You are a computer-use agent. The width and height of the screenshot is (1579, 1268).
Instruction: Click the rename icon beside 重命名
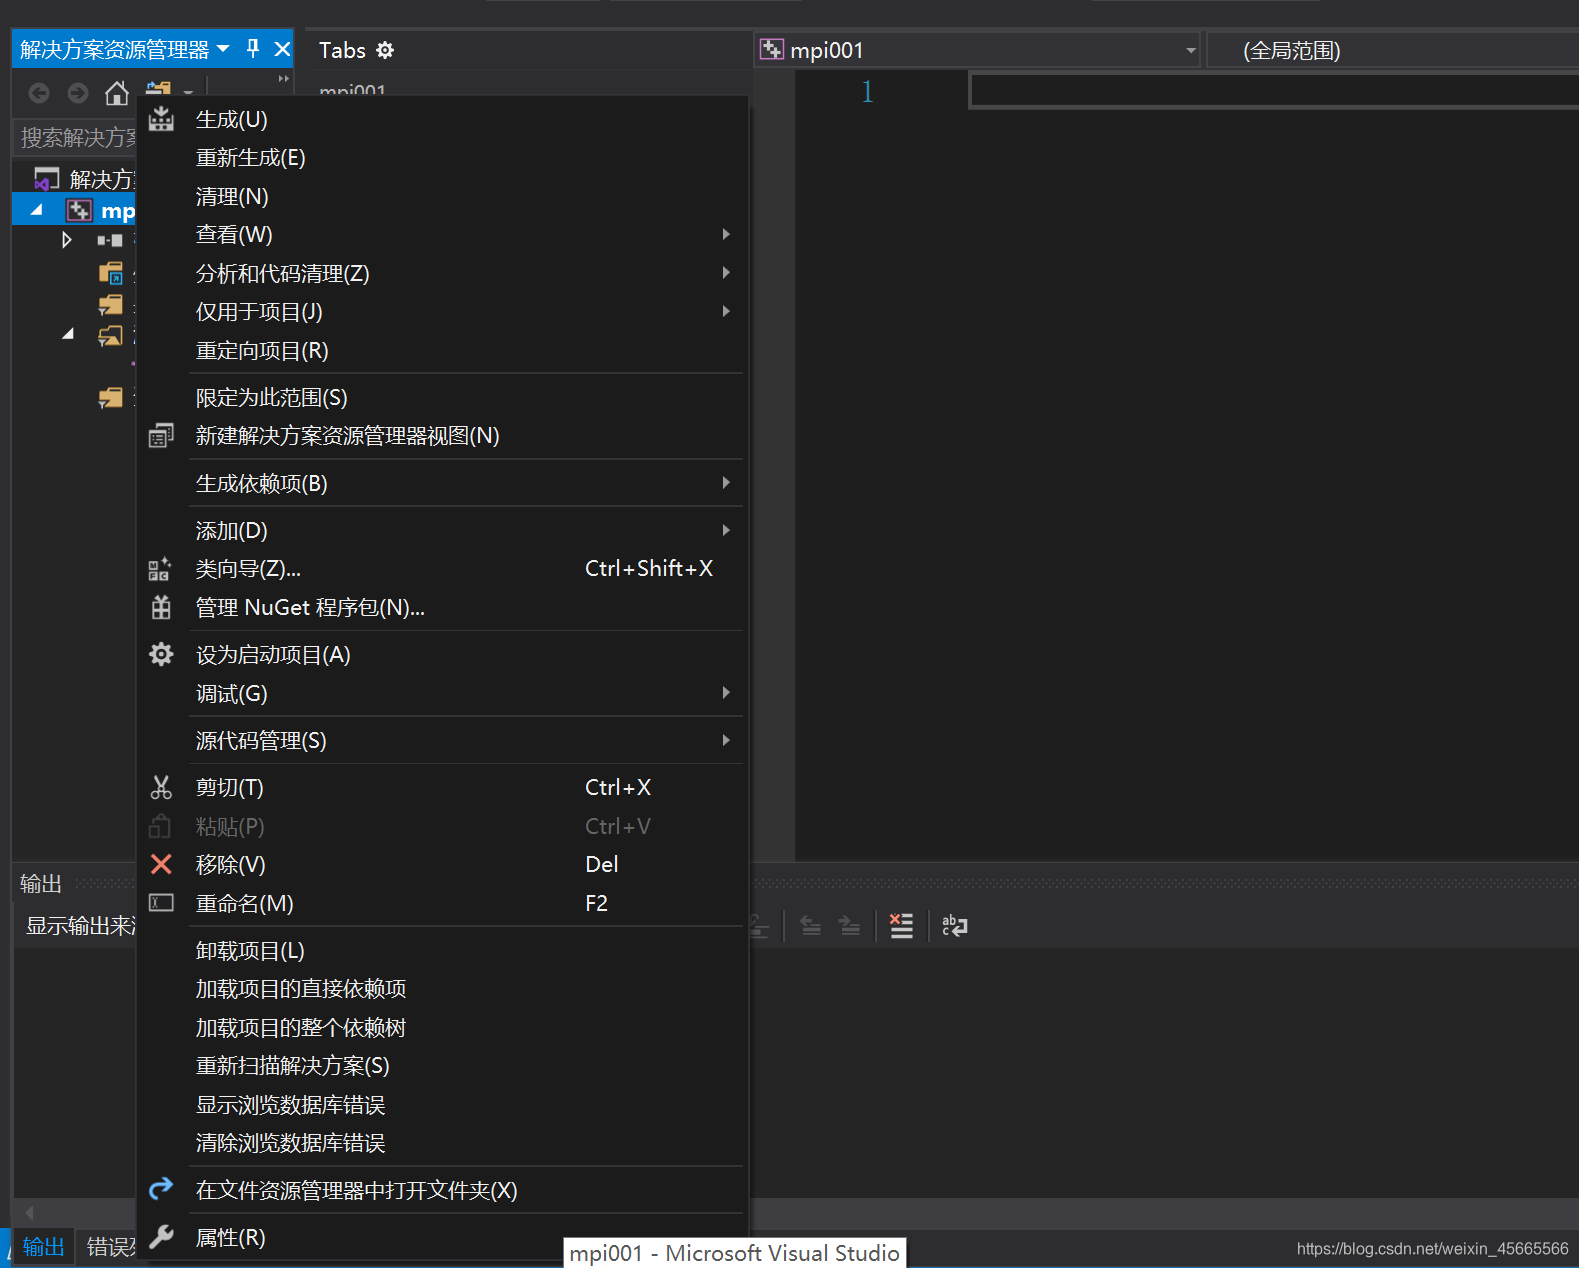click(161, 903)
